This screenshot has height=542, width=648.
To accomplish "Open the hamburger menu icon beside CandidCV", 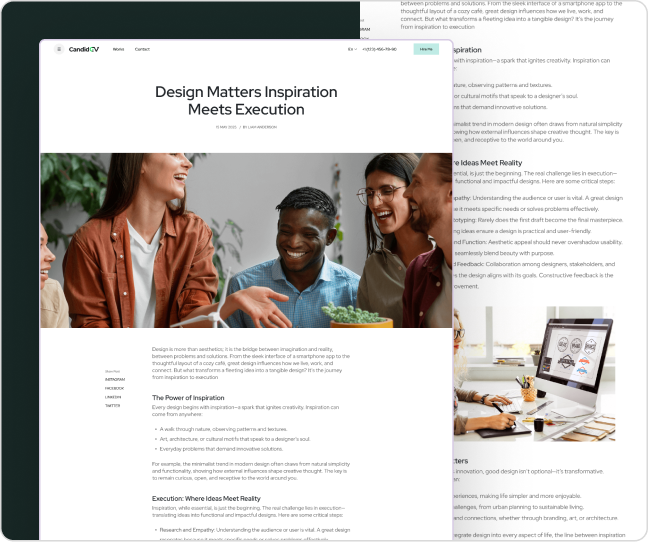I will (x=59, y=49).
